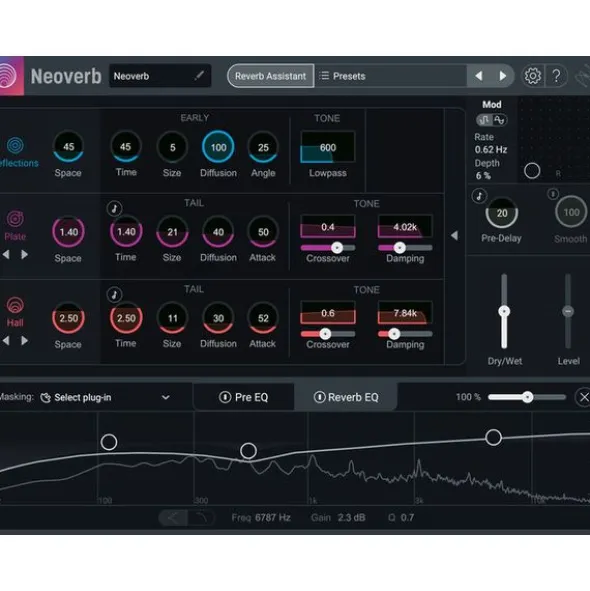Screen dimensions: 590x591
Task: Click the Plate Damping slider handle
Action: [400, 248]
